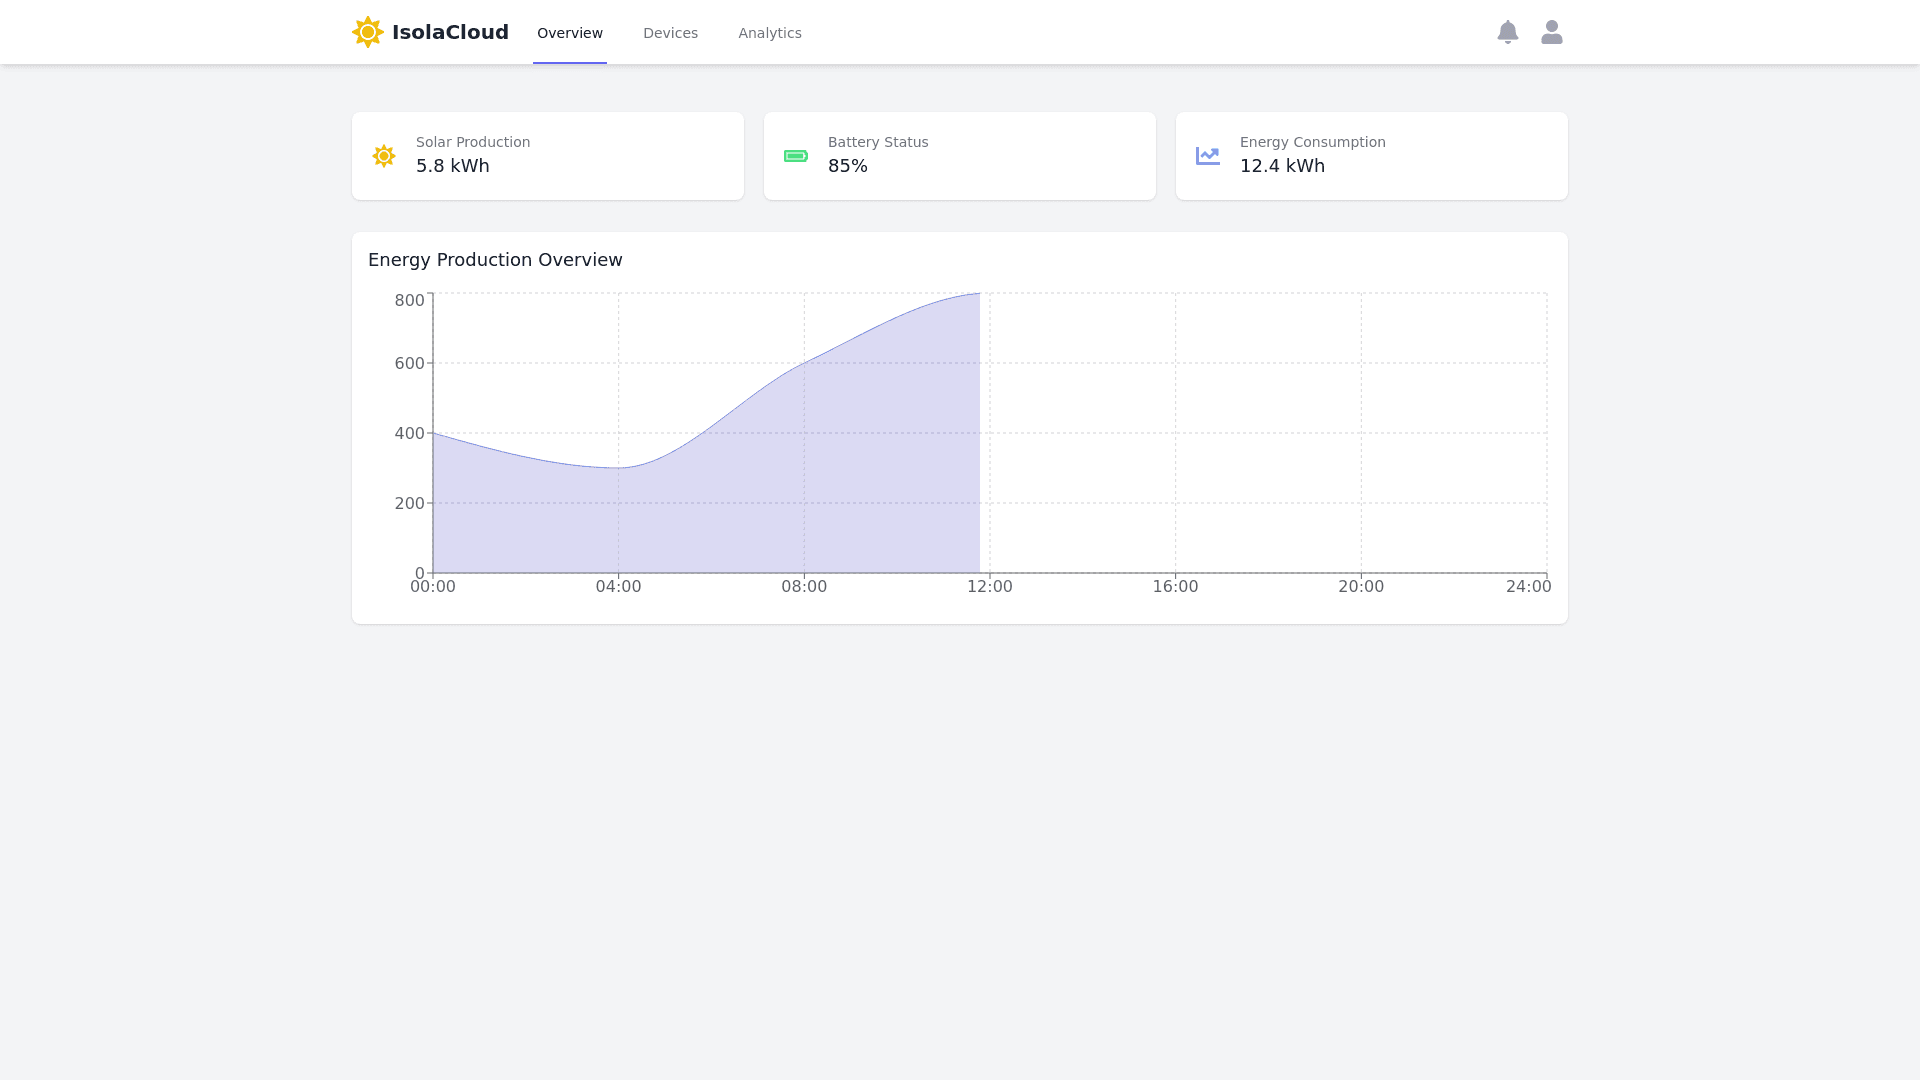1920x1080 pixels.
Task: Click the 08:00 time axis label
Action: click(804, 587)
